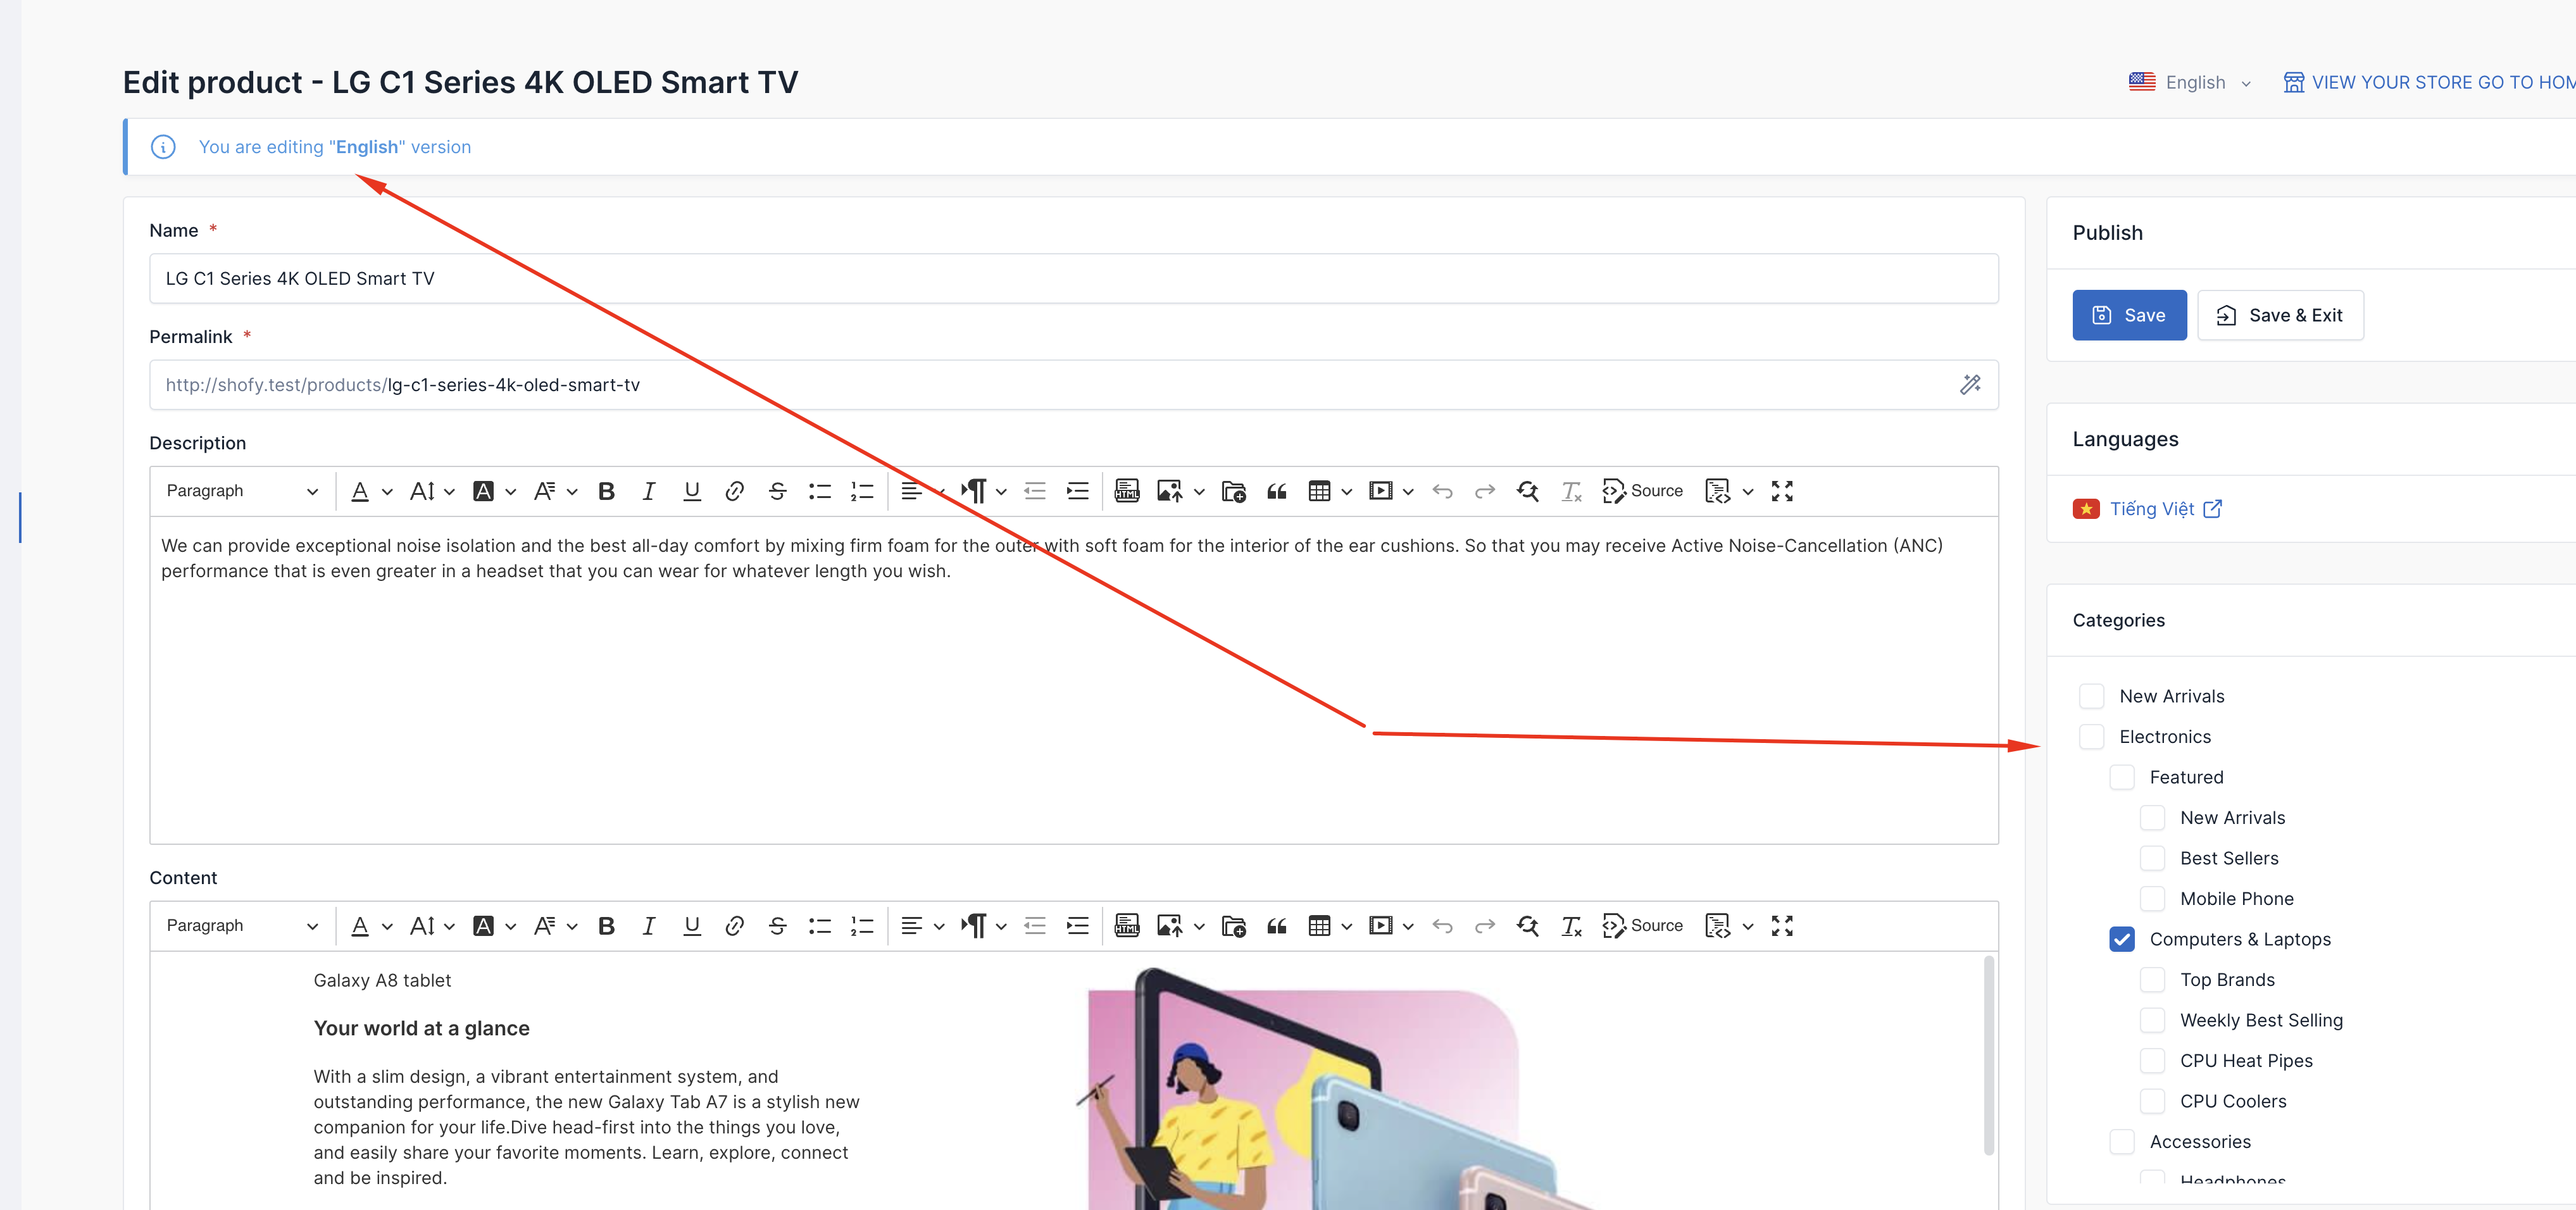Image resolution: width=2576 pixels, height=1210 pixels.
Task: Check the Featured category
Action: (2122, 777)
